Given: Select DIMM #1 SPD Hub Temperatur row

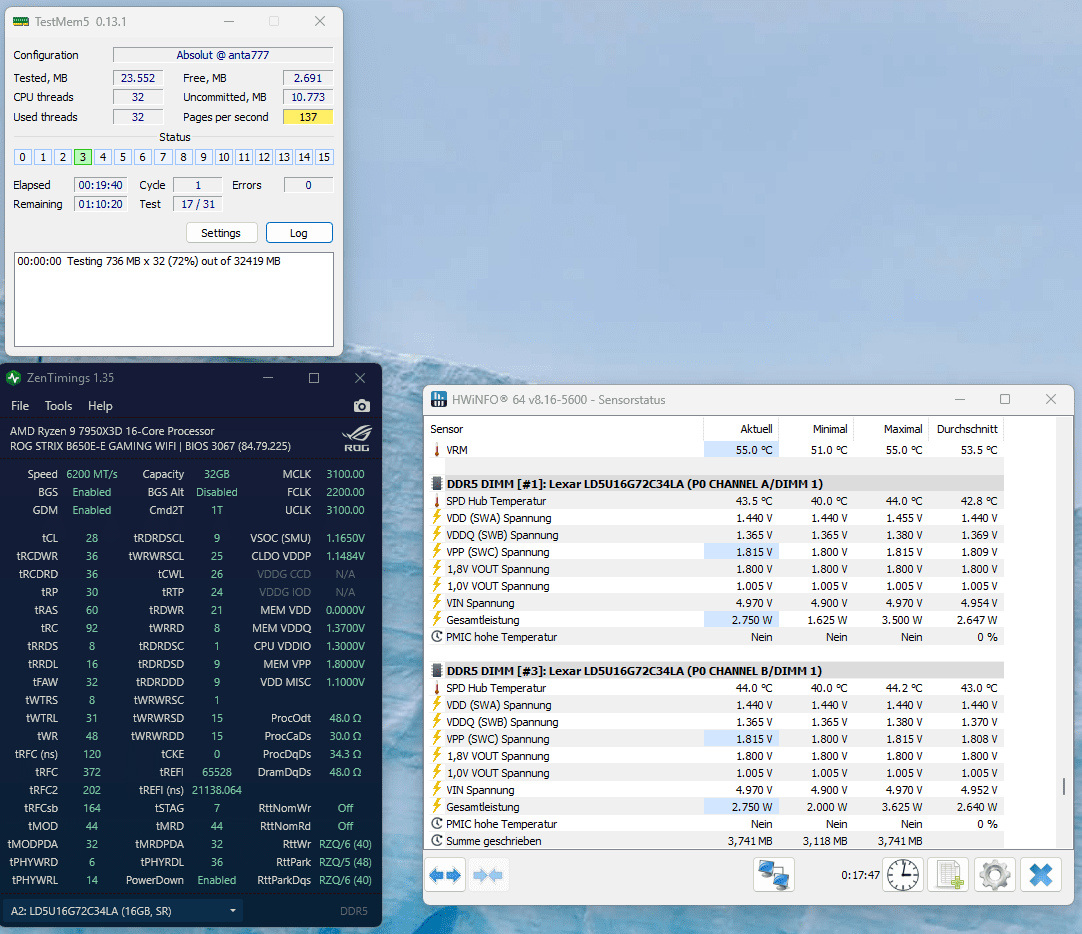Looking at the screenshot, I should click(716, 501).
